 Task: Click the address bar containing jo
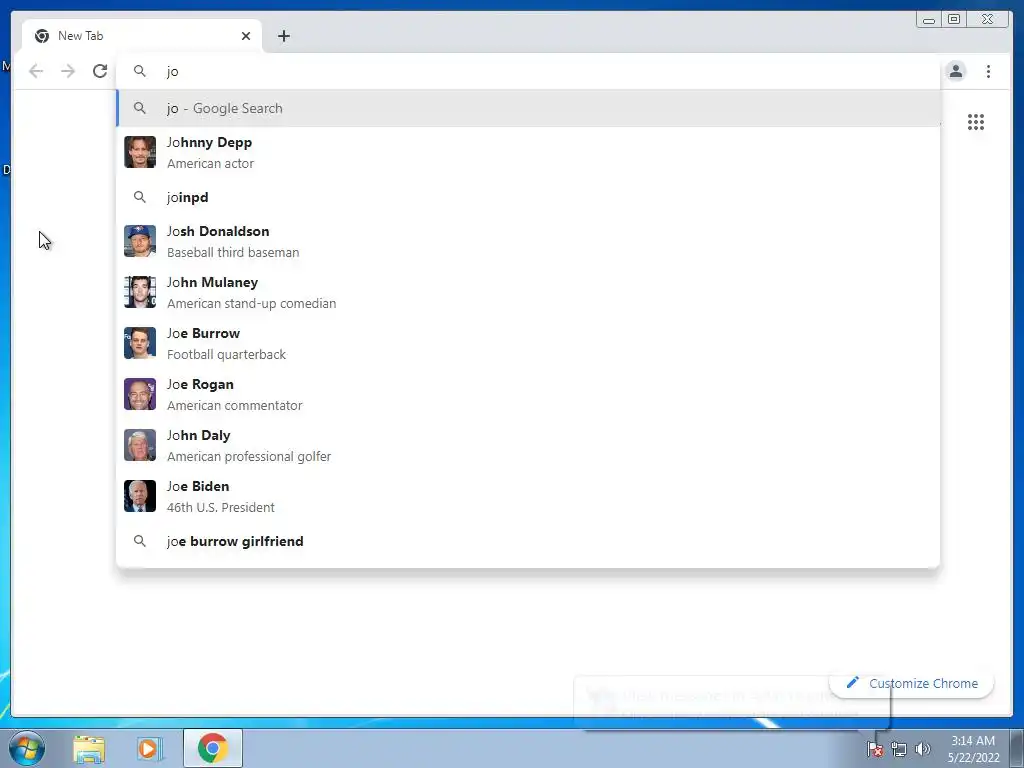[x=528, y=71]
